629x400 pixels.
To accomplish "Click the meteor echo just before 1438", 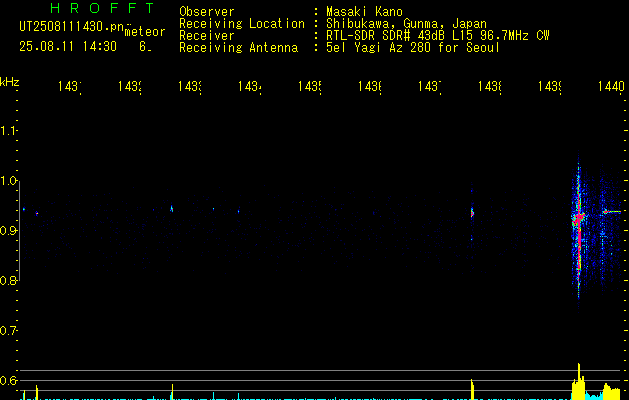I will pos(472,213).
